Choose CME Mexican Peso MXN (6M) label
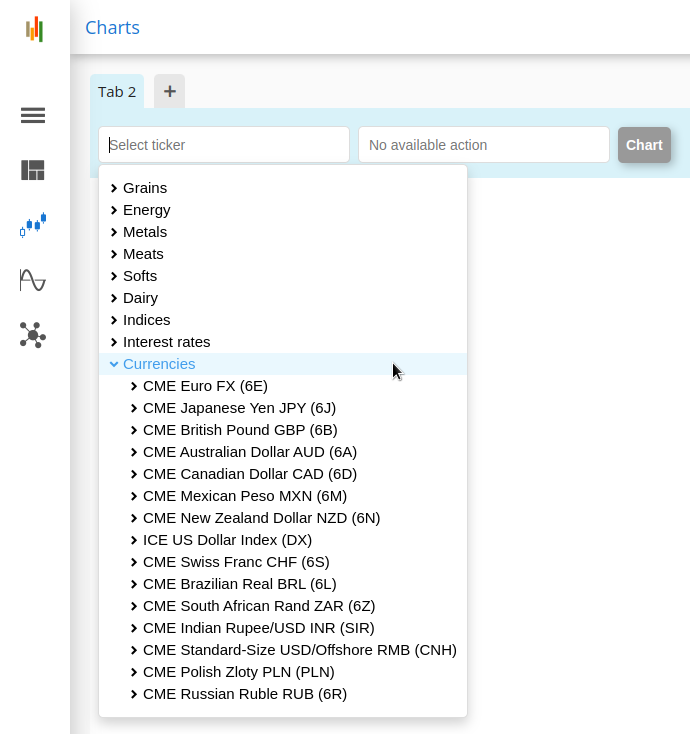 [x=245, y=496]
